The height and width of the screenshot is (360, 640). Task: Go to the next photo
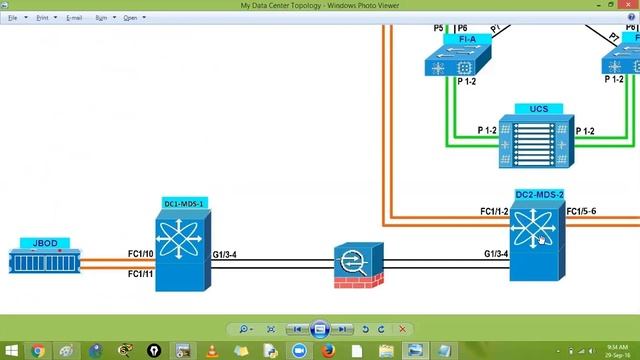pos(342,329)
